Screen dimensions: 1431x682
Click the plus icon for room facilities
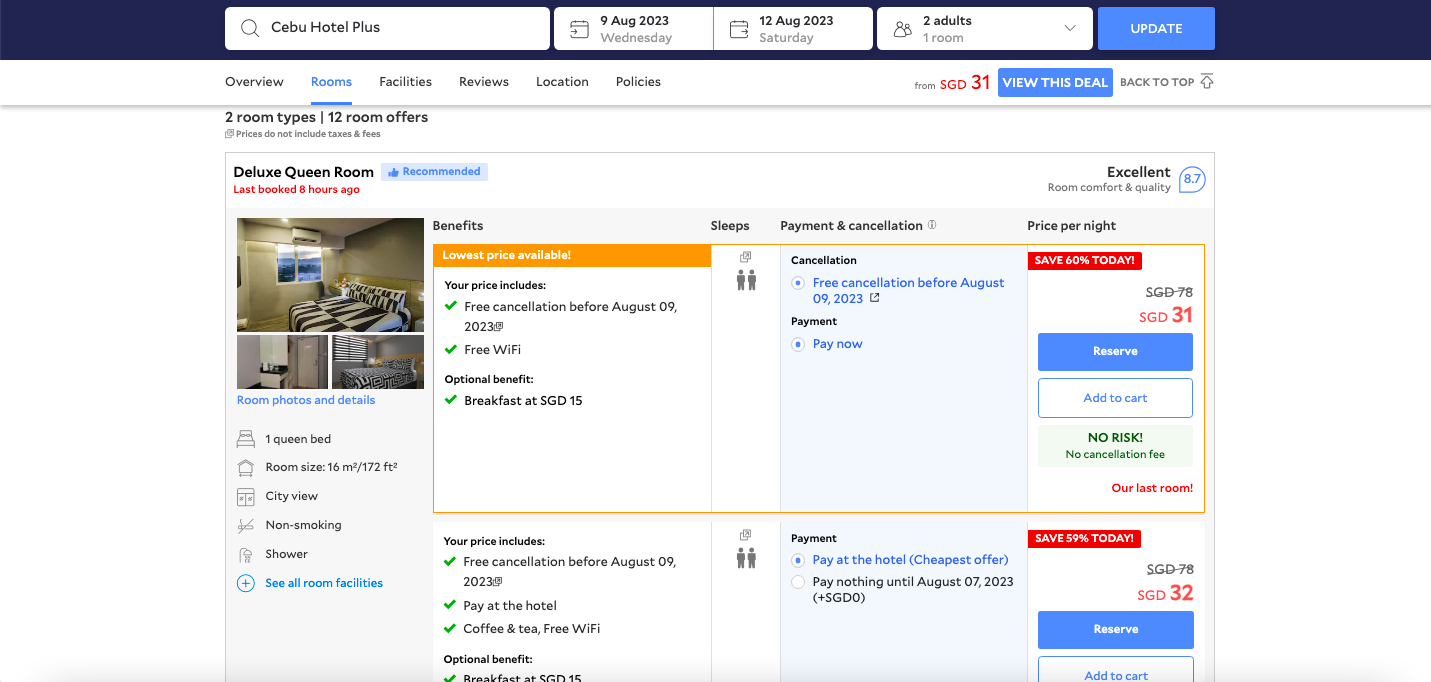(246, 583)
